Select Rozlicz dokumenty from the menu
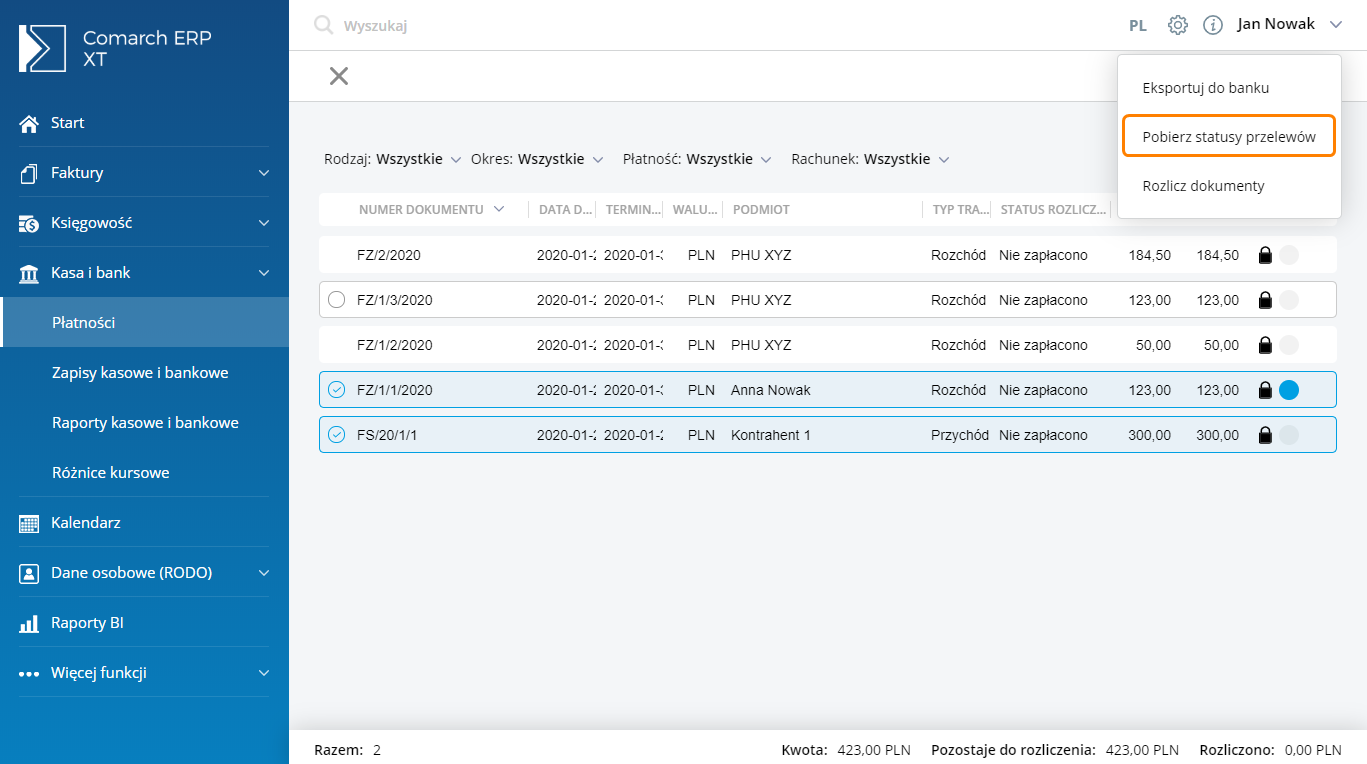 [x=1203, y=186]
